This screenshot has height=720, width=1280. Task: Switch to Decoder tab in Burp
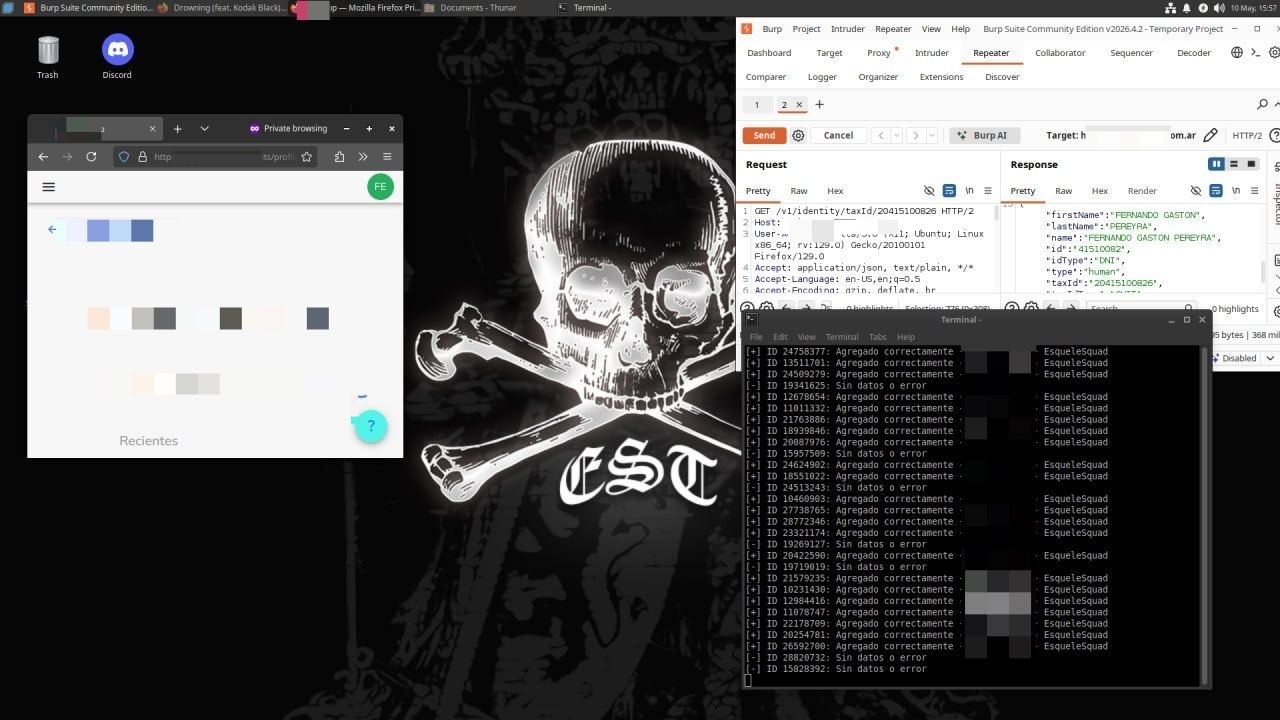[x=1193, y=53]
